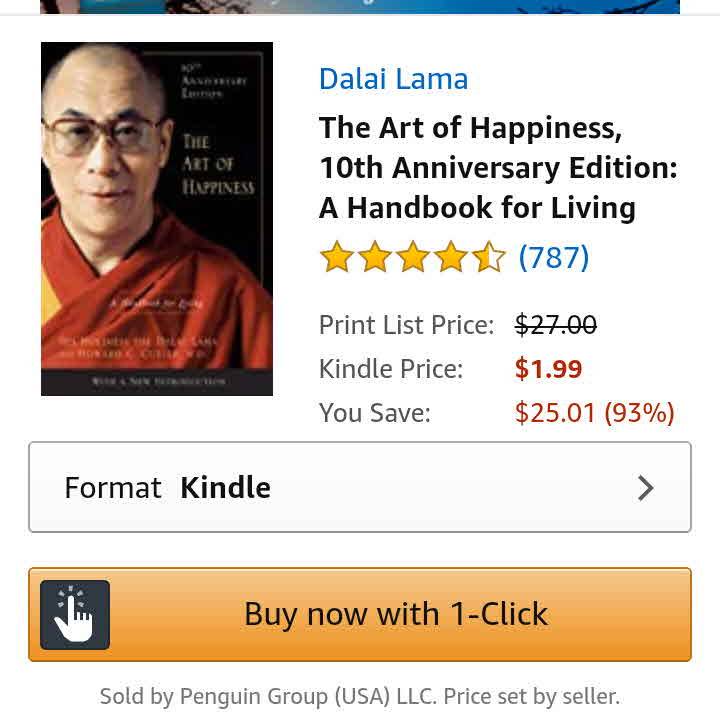Click the half-filled fifth rating star

(489, 256)
